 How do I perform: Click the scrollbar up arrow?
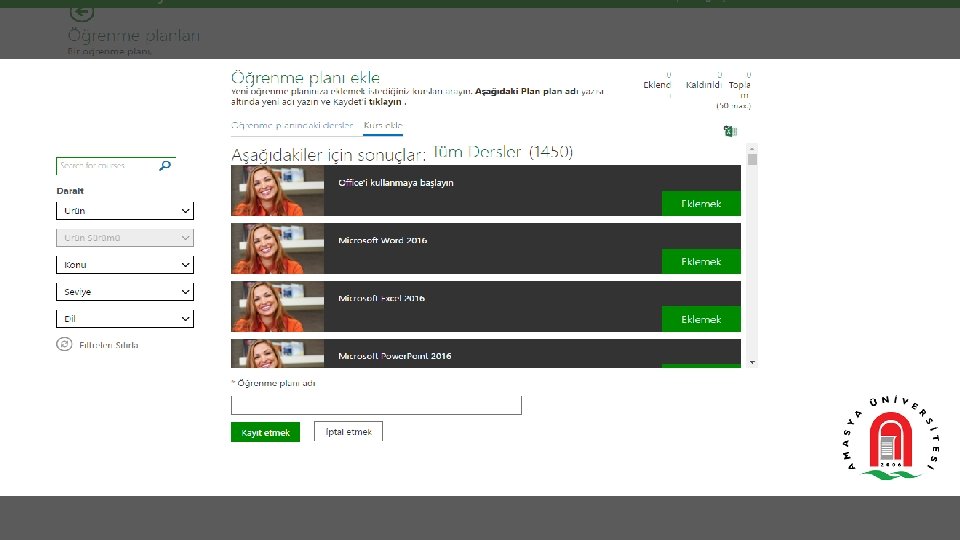click(x=752, y=149)
